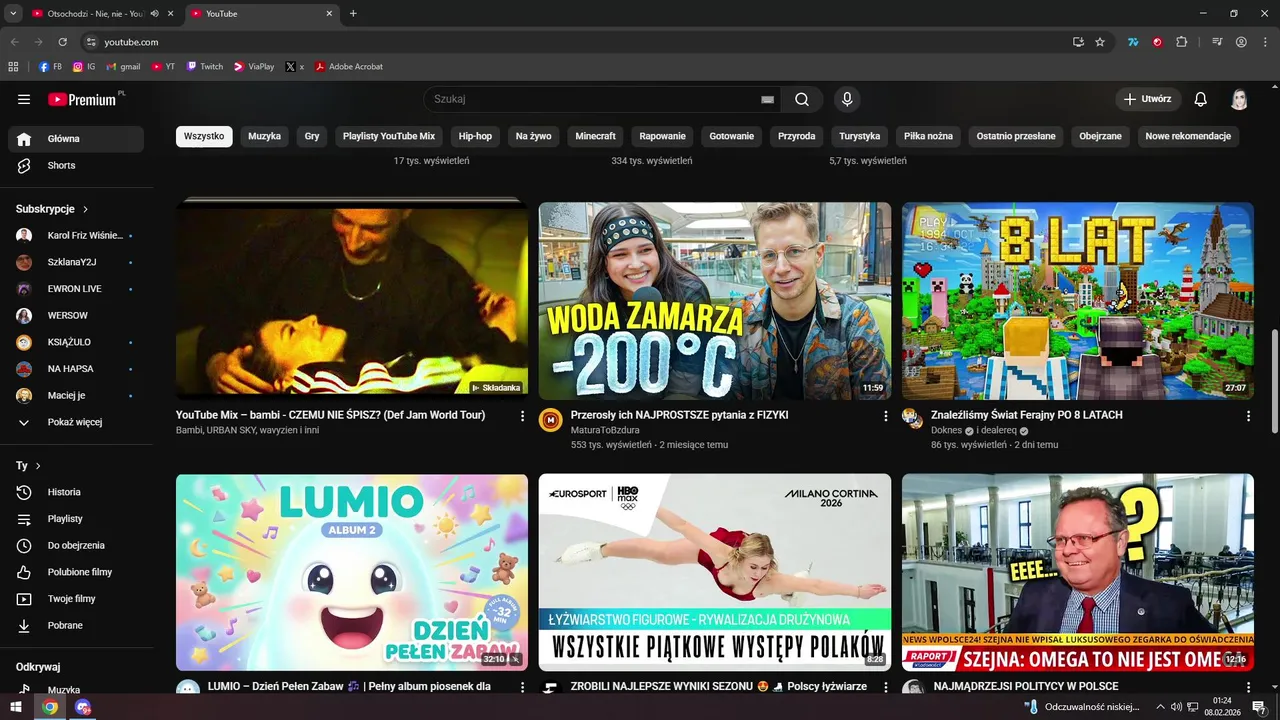
Task: Select the Nowe rekomendacje chip
Action: click(1188, 136)
